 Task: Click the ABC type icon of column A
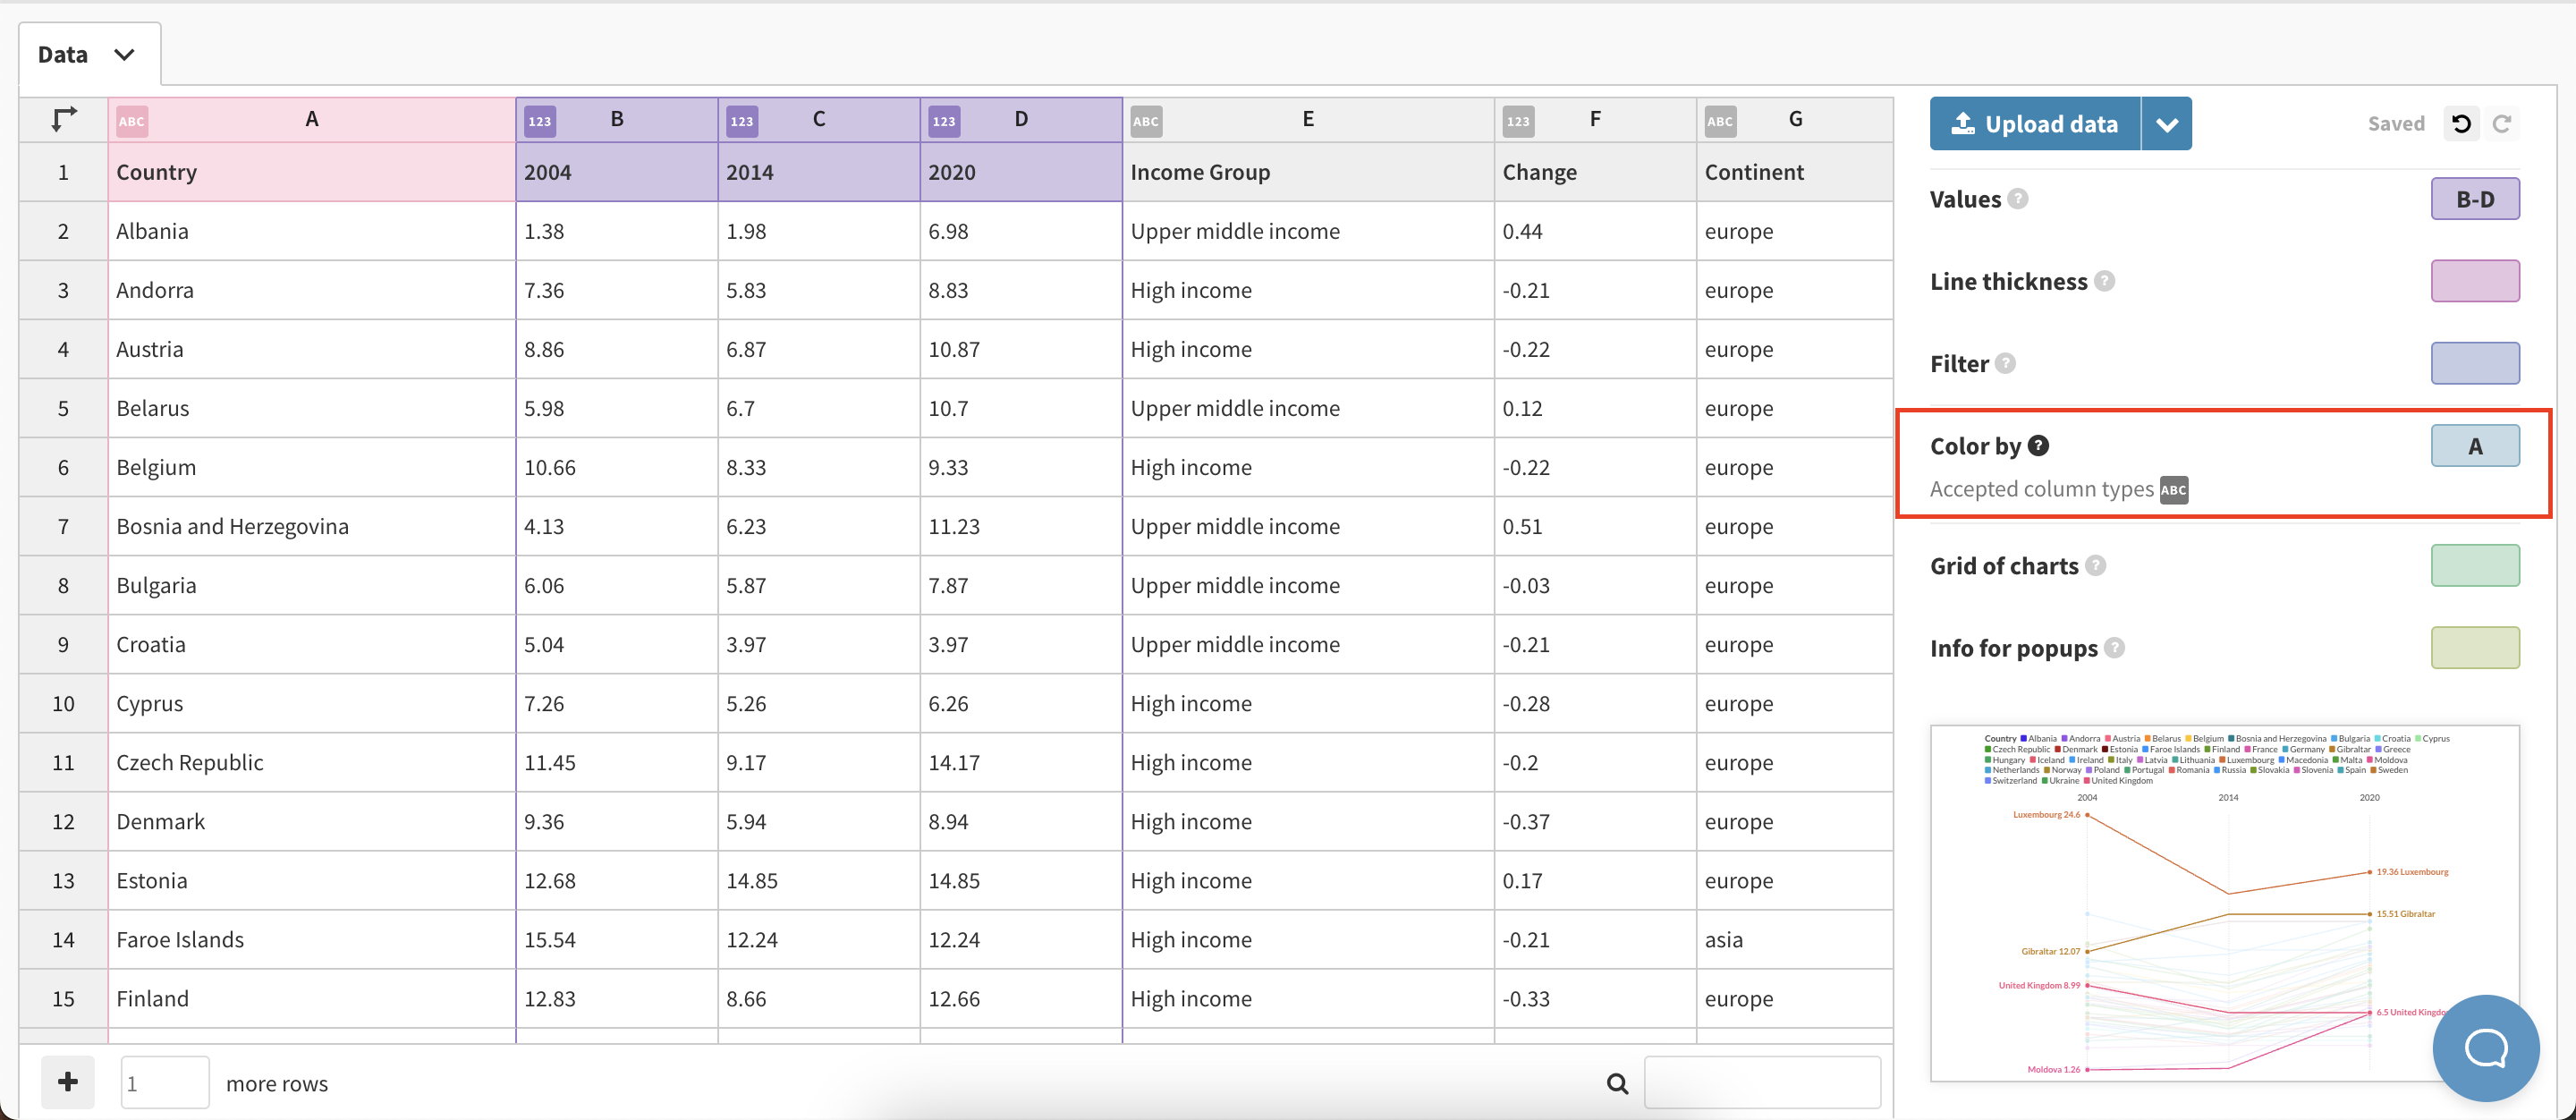click(x=132, y=121)
